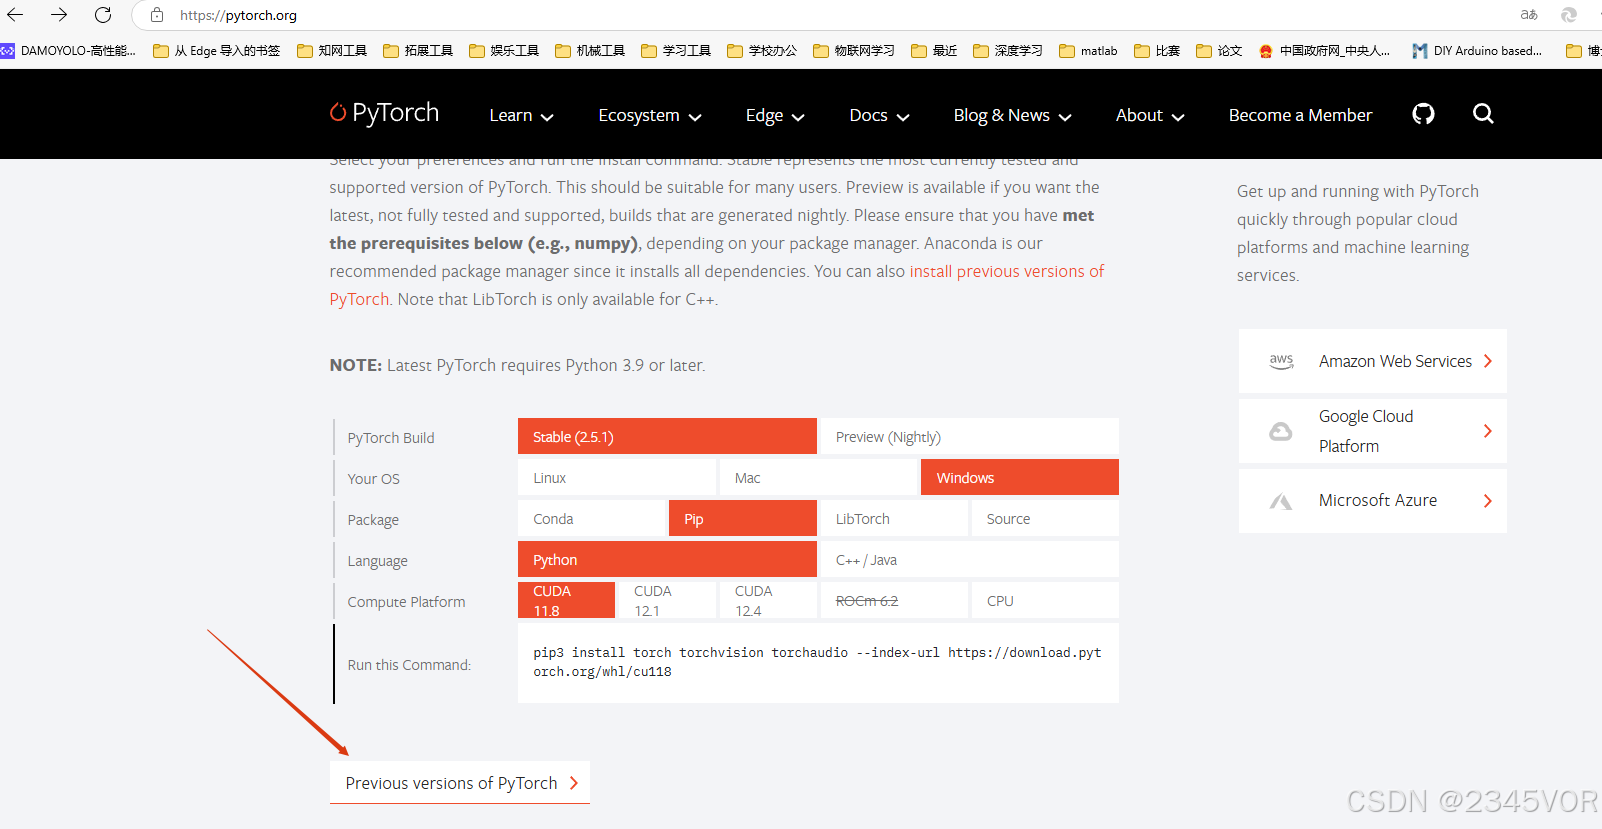The image size is (1602, 829).
Task: Click the Google Cloud Platform chevron arrow
Action: click(1488, 431)
